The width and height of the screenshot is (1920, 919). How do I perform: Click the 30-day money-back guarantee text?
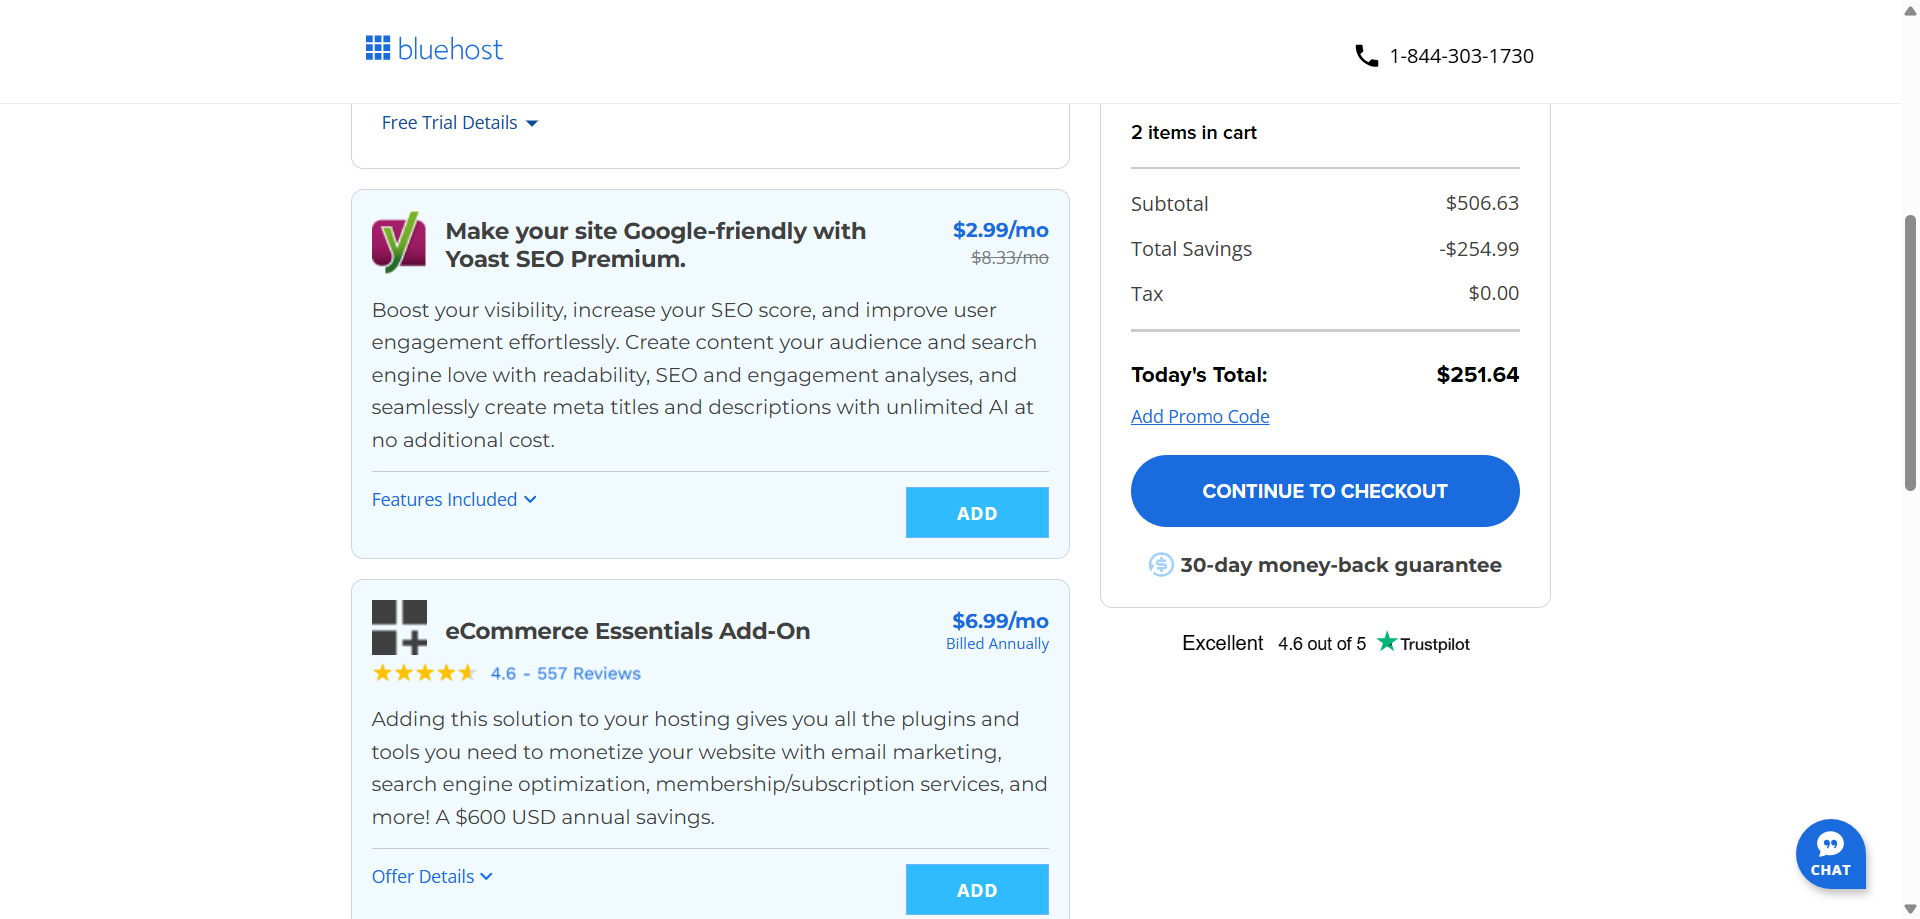pos(1341,565)
